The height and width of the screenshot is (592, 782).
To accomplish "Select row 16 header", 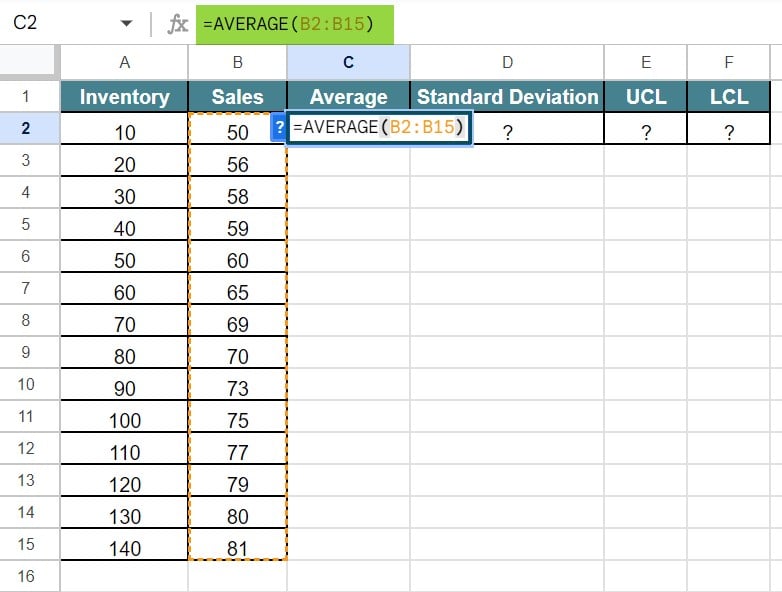I will (x=26, y=576).
